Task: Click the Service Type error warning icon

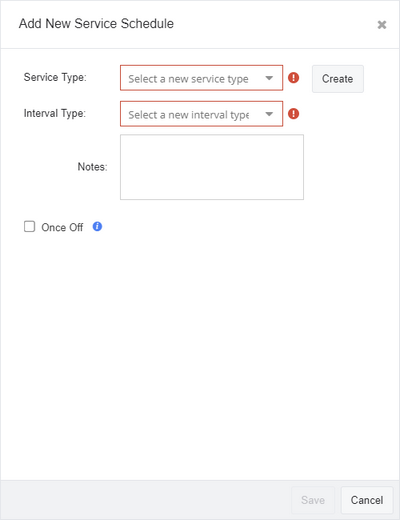Action: point(293,78)
